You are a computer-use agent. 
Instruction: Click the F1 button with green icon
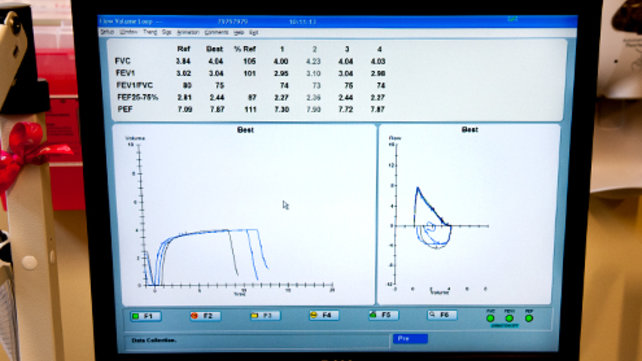(145, 316)
